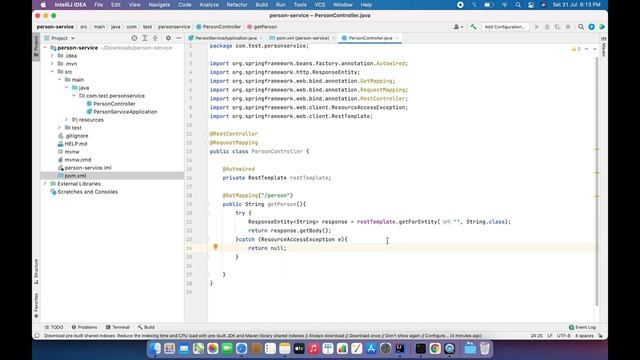Open Terminal app from the Dock
Viewport: 640px width, 360px height.
(x=420, y=349)
